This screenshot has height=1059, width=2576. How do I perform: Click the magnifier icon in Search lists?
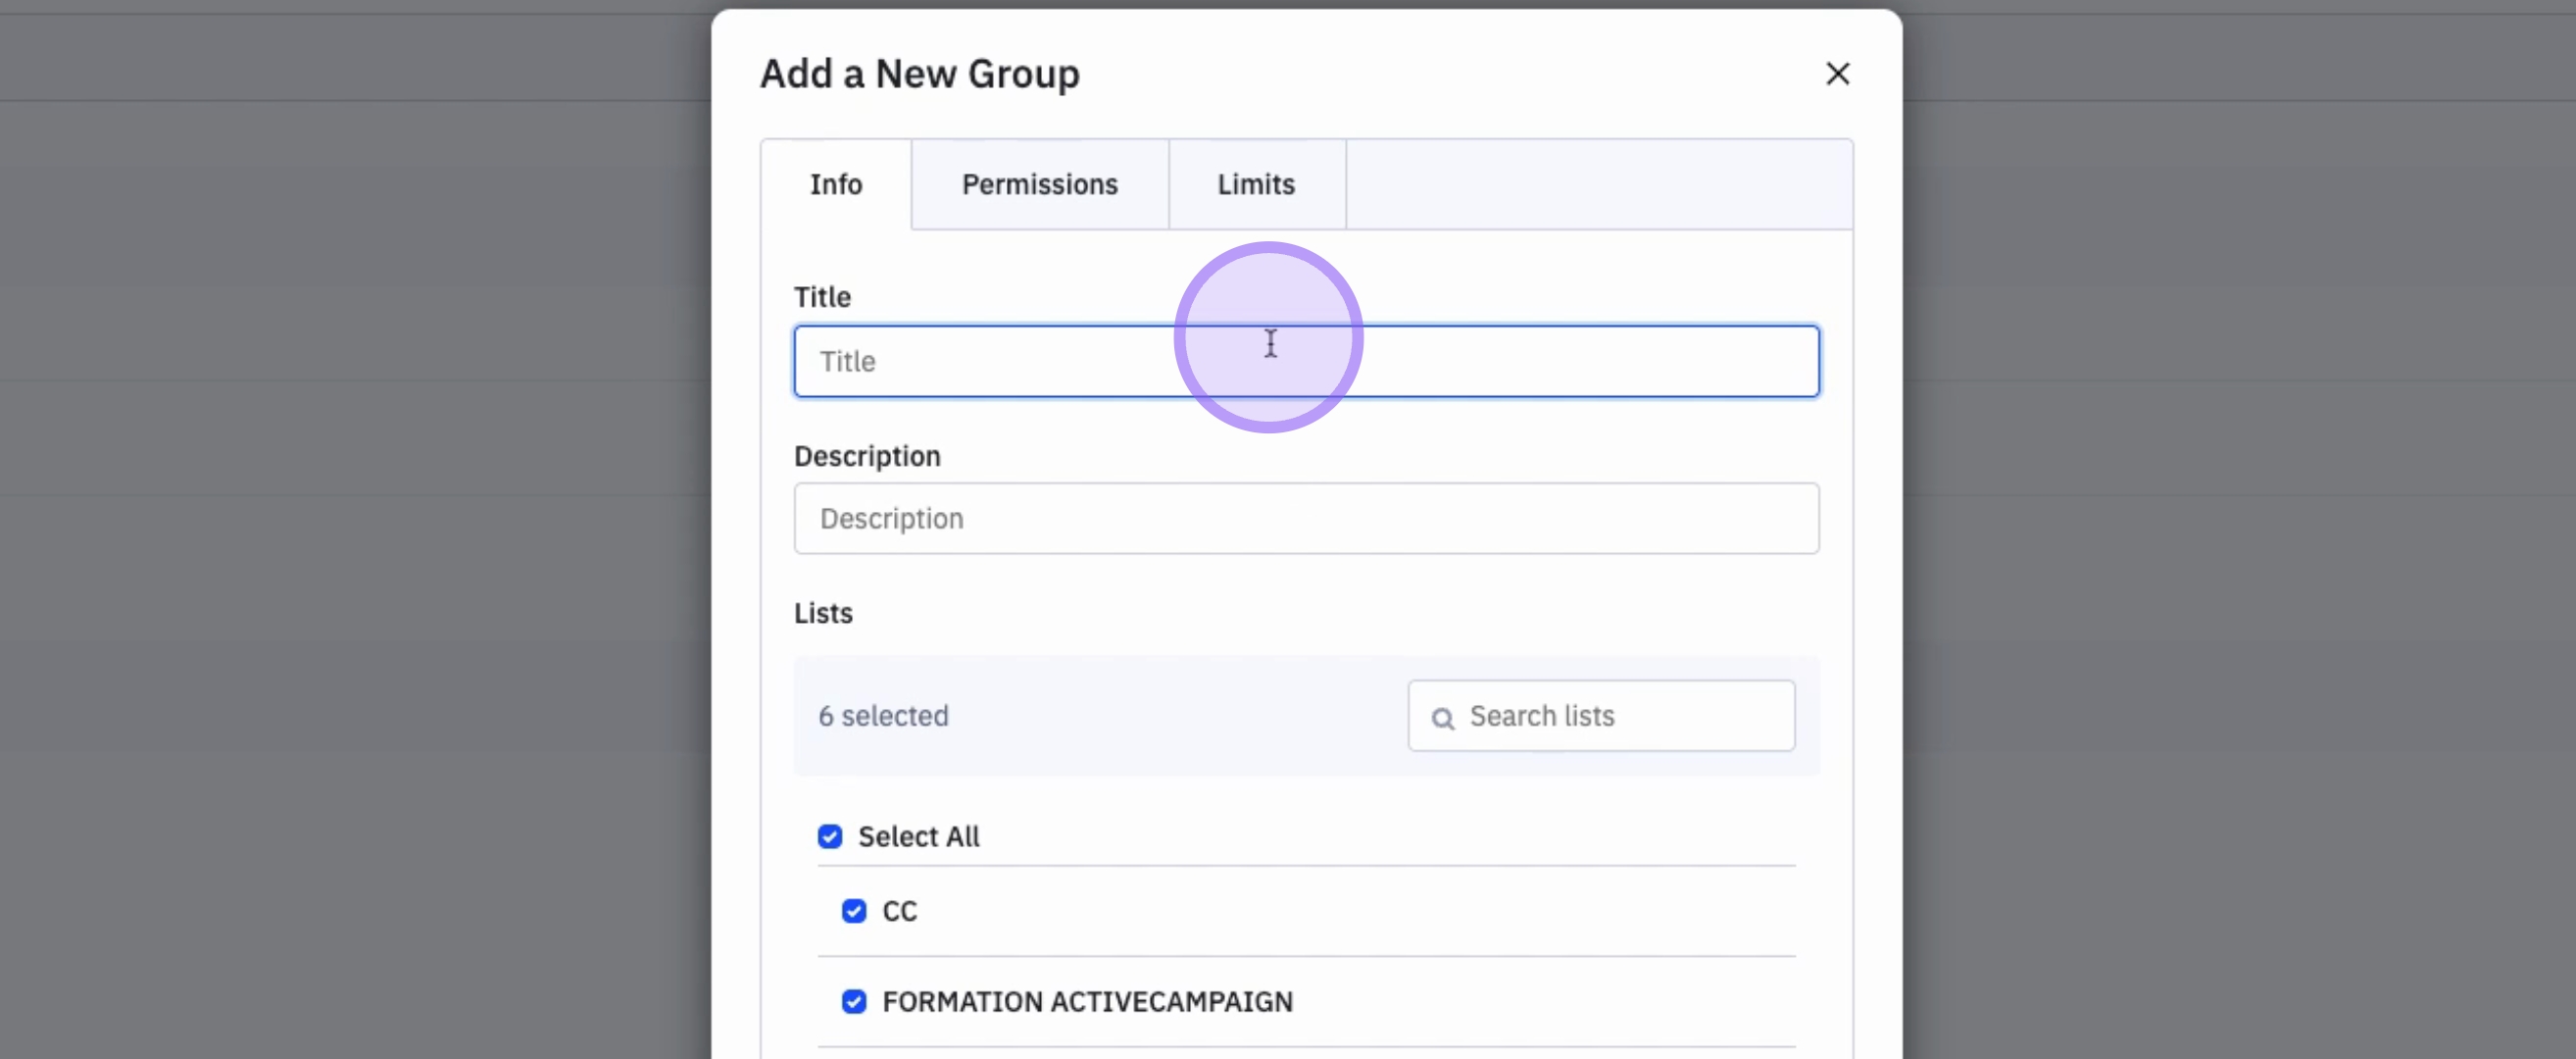[x=1442, y=718]
